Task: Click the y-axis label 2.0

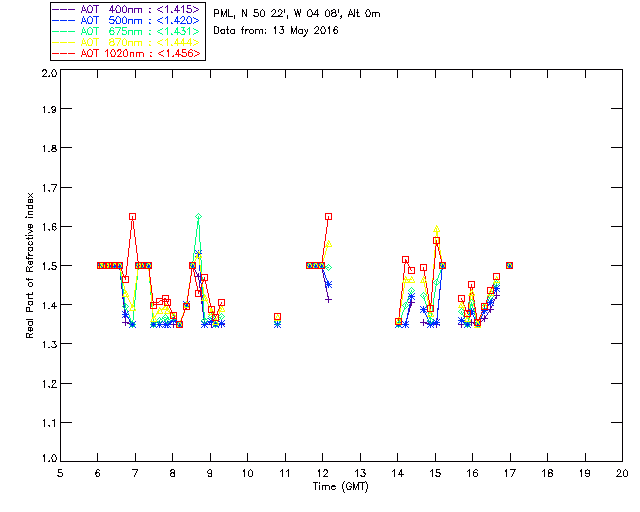Action: [x=49, y=73]
